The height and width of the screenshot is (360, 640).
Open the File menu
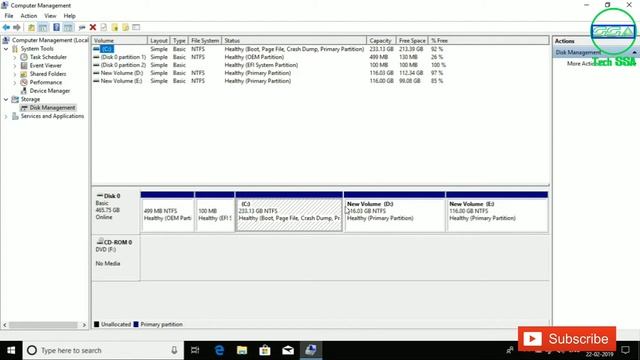click(x=9, y=16)
